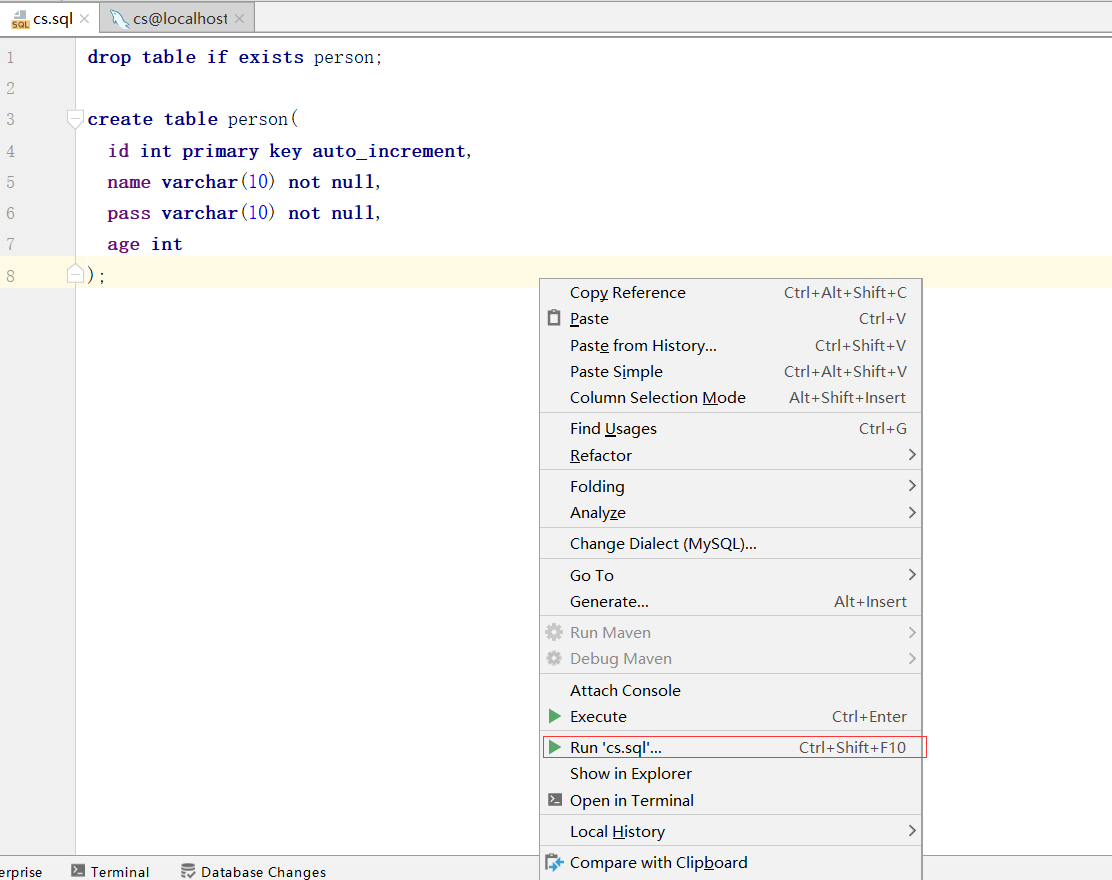Click the green arrow icon beside Run 'cs.sql'
This screenshot has height=880, width=1112.
pyautogui.click(x=554, y=746)
